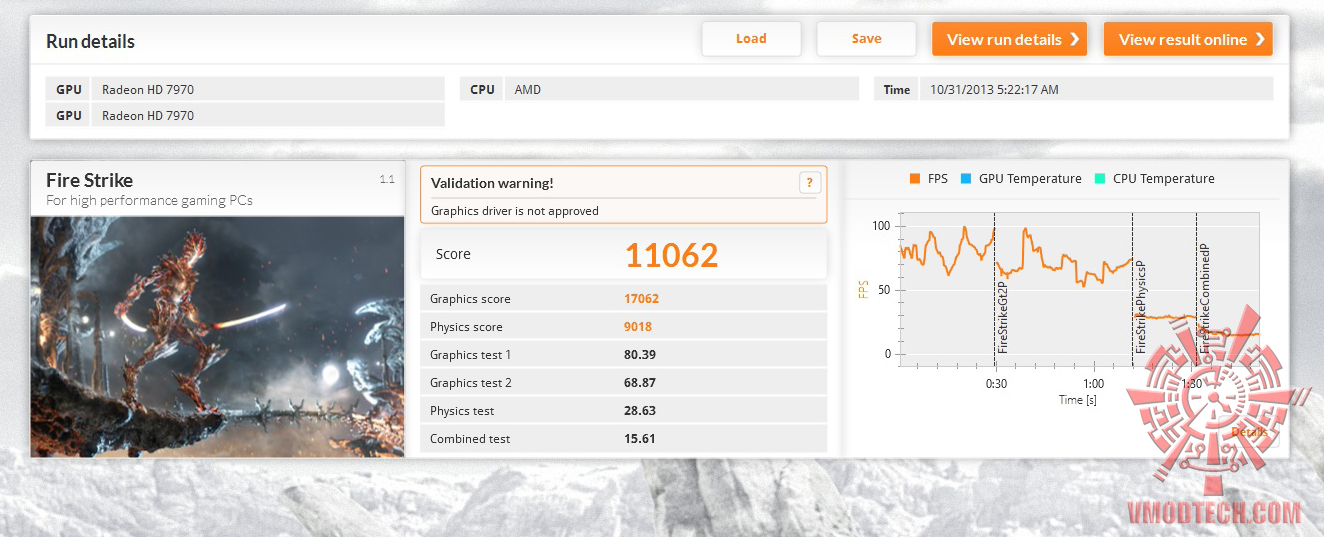Click the Fire Strike scene thumbnail
Screen dimensions: 1324x537
(x=217, y=337)
